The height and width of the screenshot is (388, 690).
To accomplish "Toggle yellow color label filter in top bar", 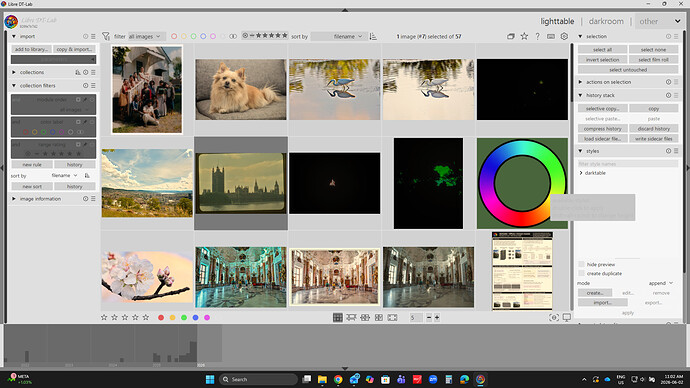I will 184,36.
